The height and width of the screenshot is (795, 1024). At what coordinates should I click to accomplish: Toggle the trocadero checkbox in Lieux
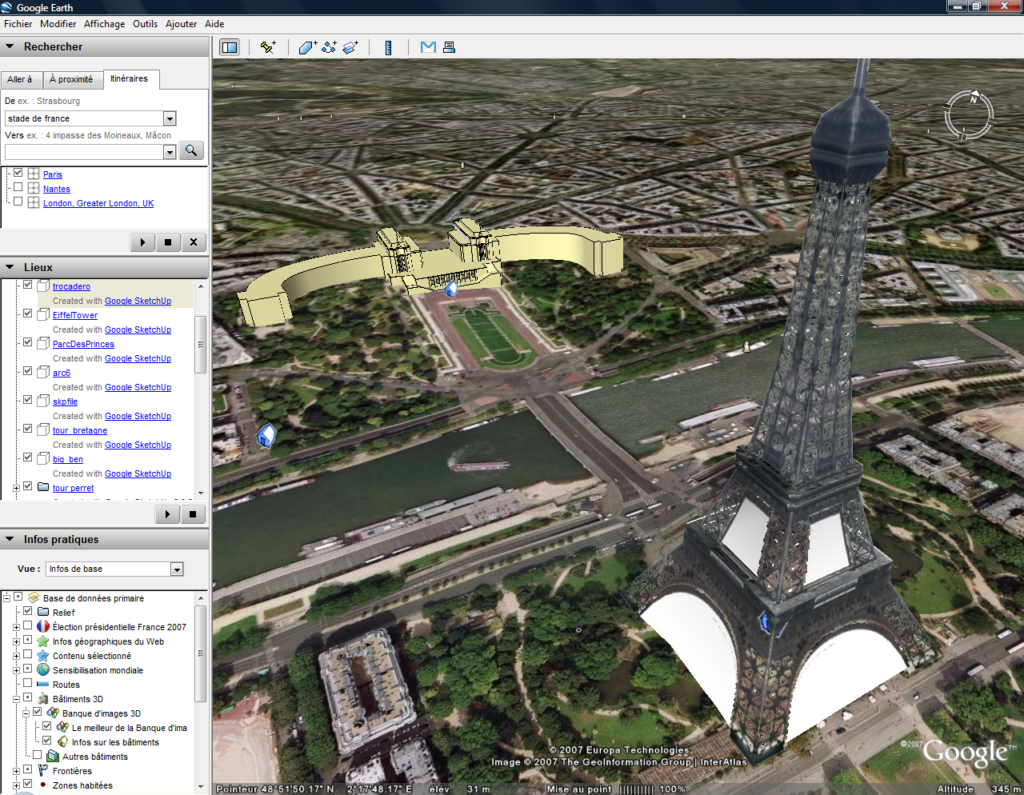(x=27, y=285)
